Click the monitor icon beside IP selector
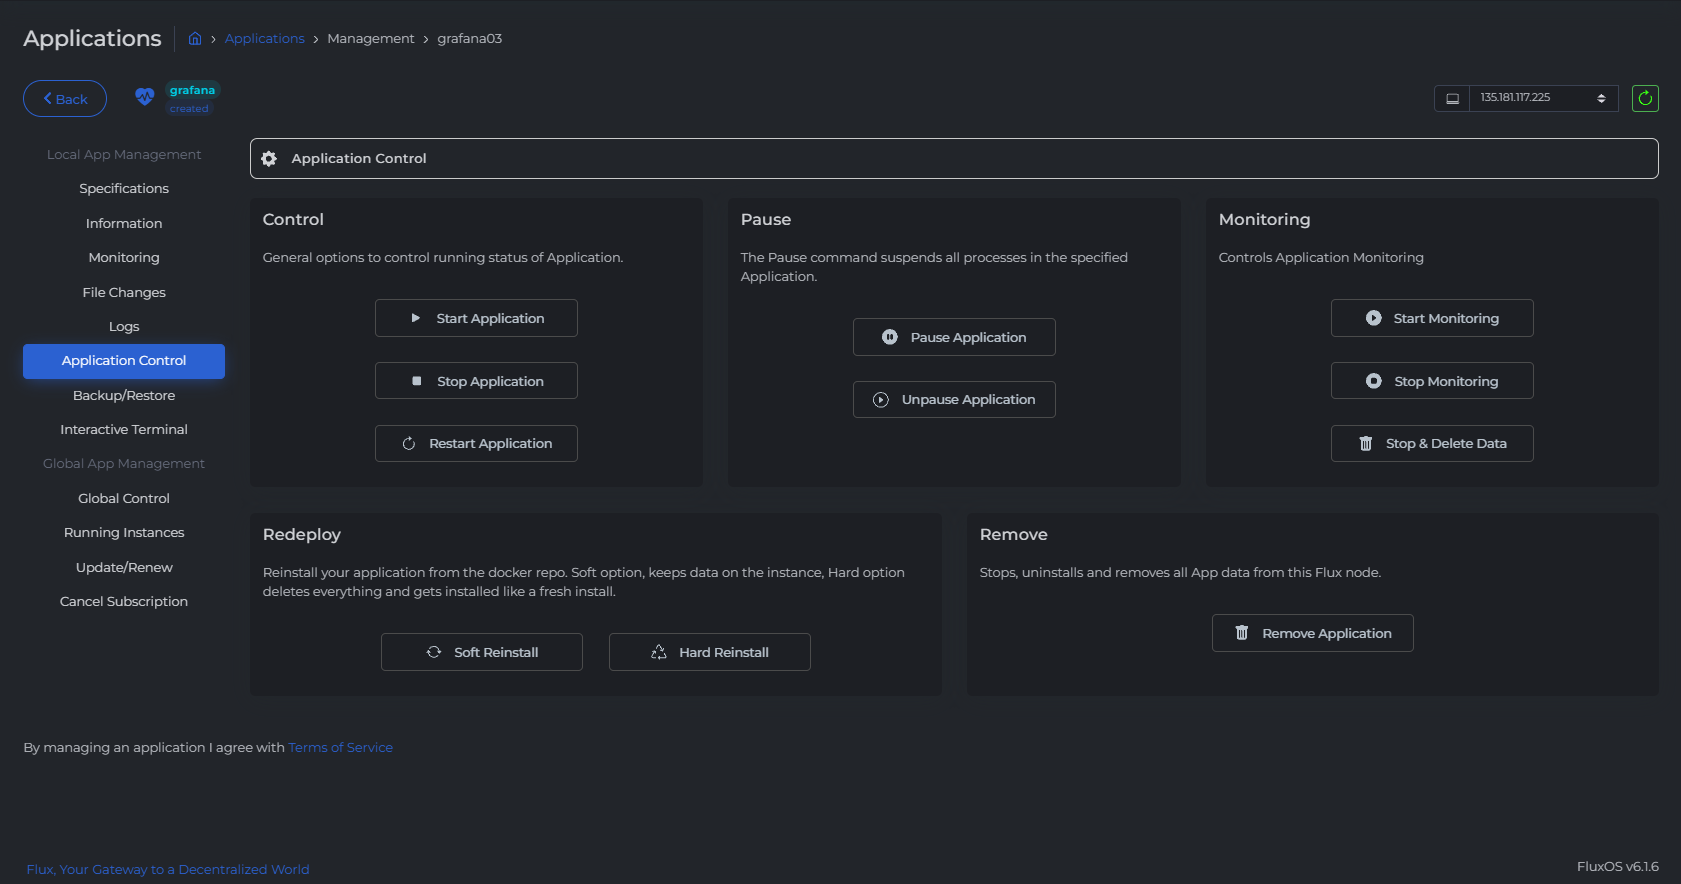1681x884 pixels. click(x=1452, y=98)
